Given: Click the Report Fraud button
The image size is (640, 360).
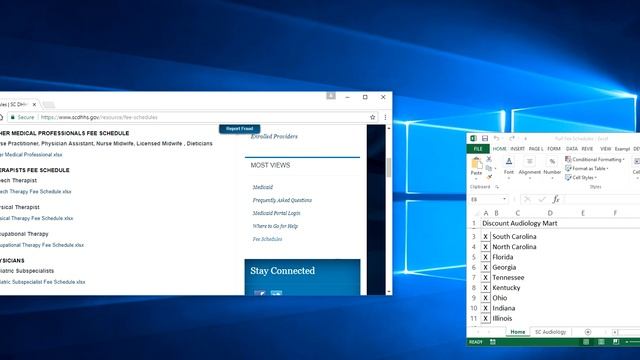Looking at the screenshot, I should click(240, 129).
